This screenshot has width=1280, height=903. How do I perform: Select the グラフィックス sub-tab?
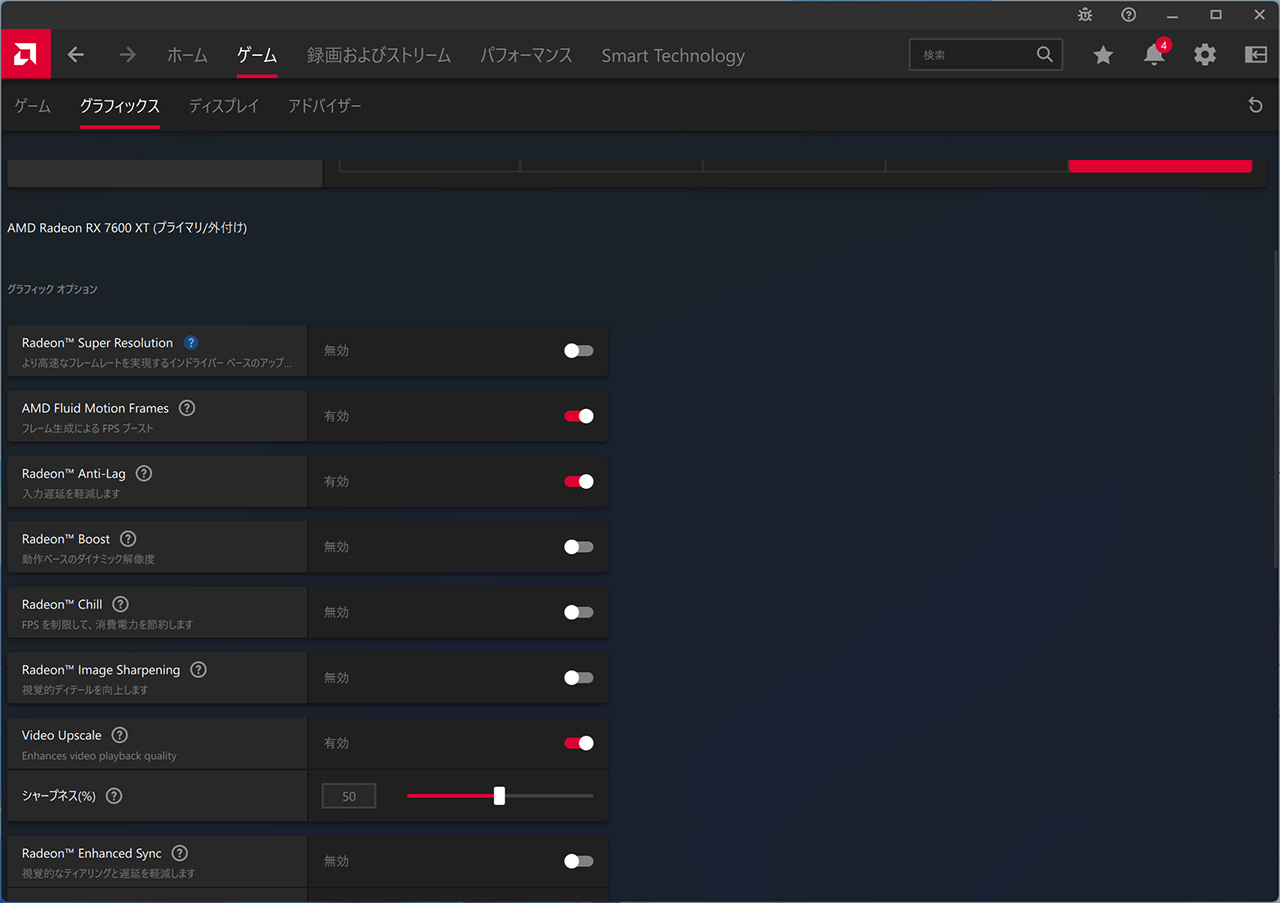click(x=120, y=106)
